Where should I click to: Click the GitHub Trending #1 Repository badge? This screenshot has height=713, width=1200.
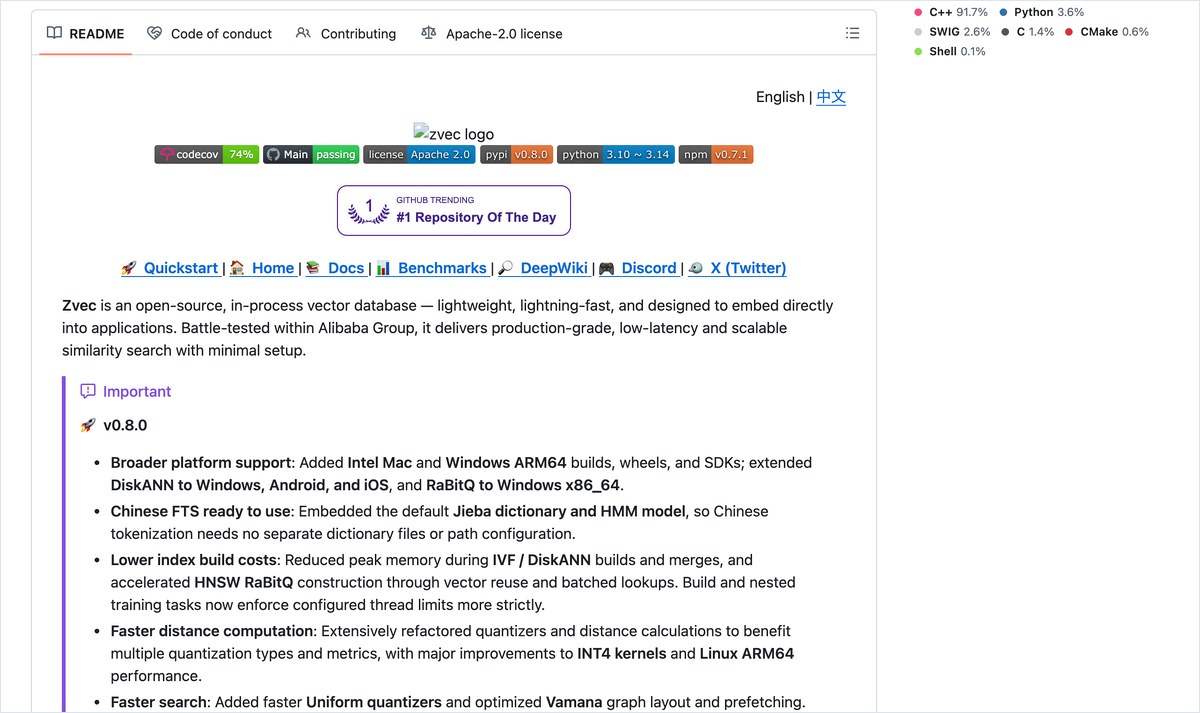(454, 210)
